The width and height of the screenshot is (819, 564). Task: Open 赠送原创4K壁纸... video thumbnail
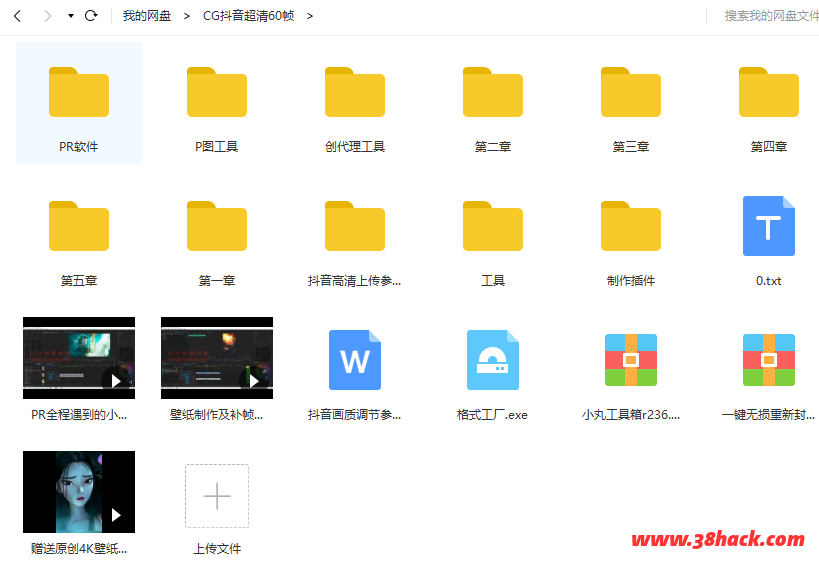79,492
